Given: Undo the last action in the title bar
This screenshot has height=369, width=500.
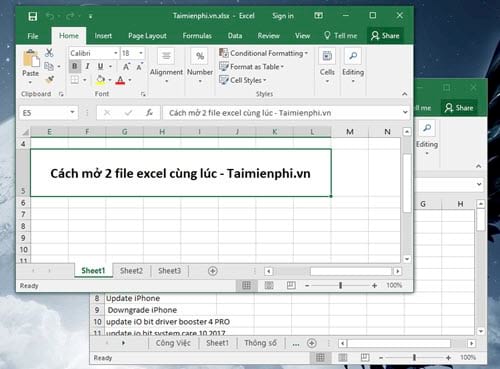Looking at the screenshot, I should [x=50, y=16].
